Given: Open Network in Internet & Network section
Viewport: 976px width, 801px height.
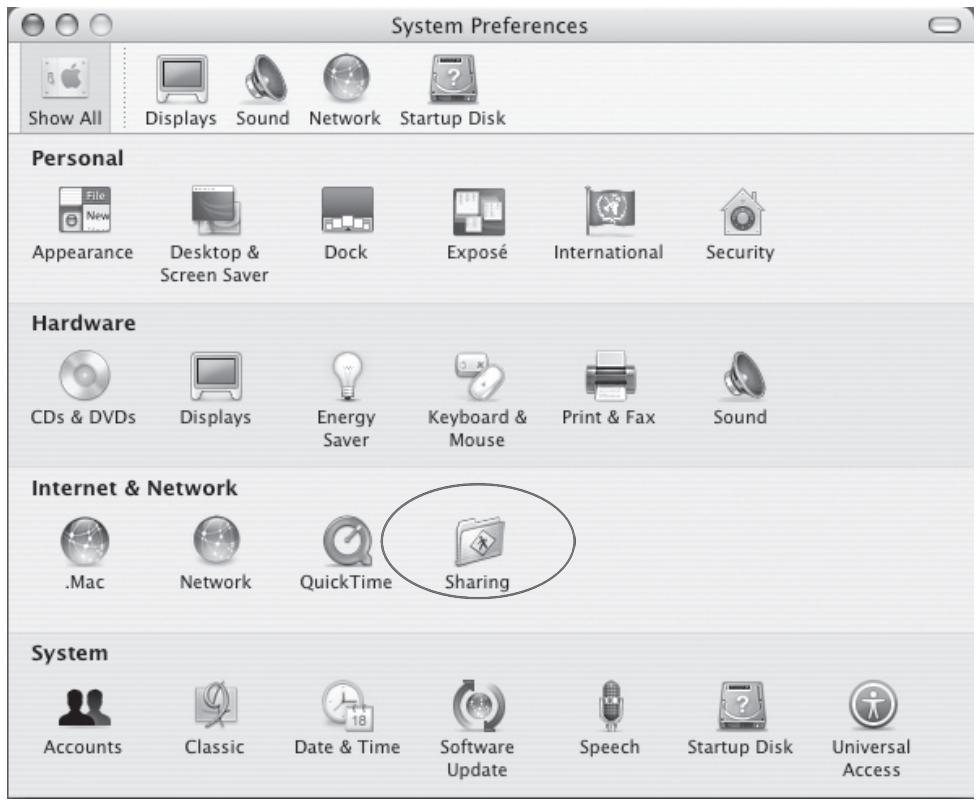Looking at the screenshot, I should [x=215, y=554].
